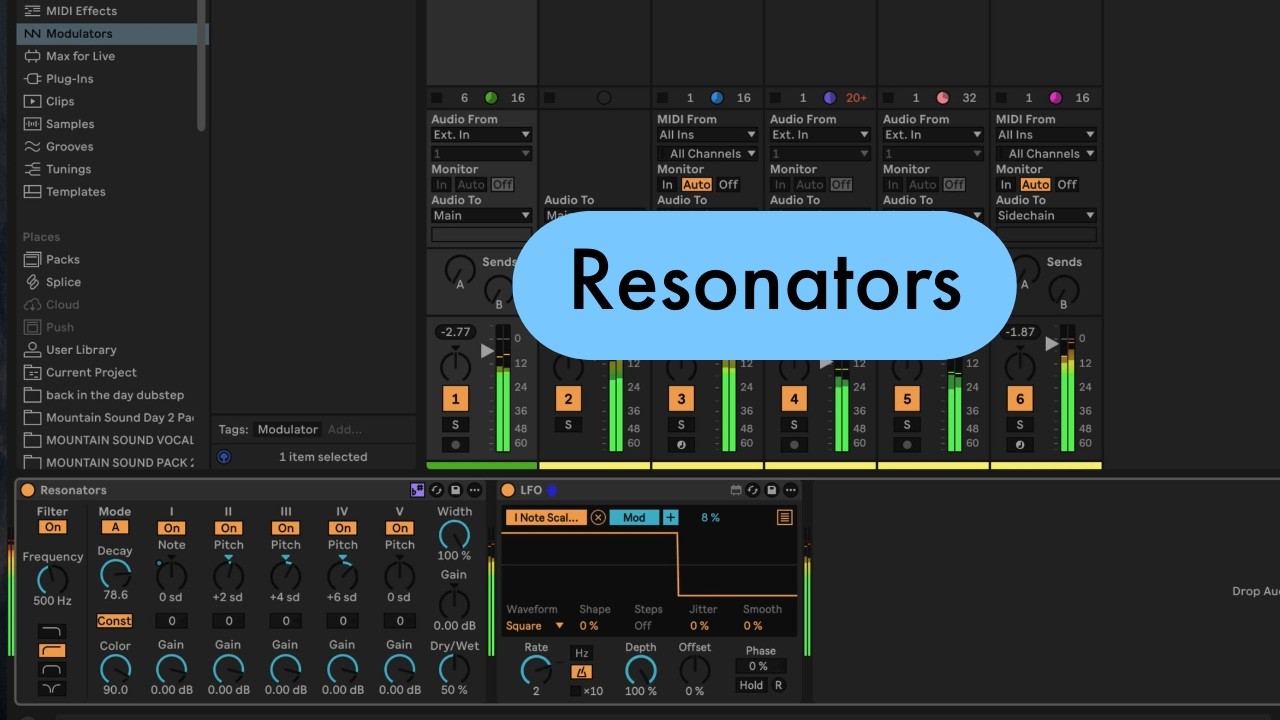Viewport: 1280px width, 720px height.
Task: Show the Clips category
Action: tap(60, 101)
